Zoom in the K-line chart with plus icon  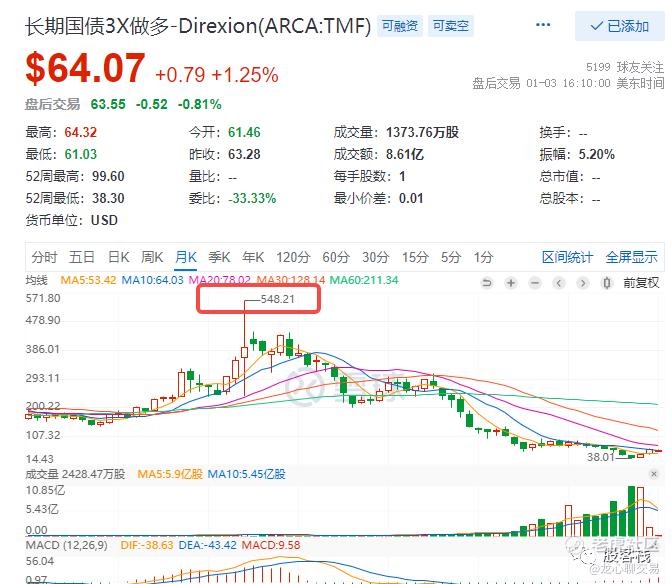click(x=511, y=283)
